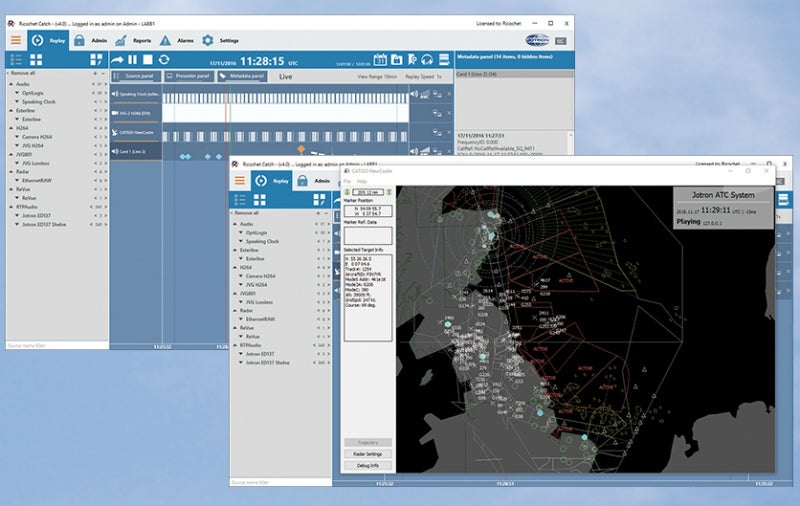Collapse the Audio source group
800x506 pixels.
pos(11,84)
